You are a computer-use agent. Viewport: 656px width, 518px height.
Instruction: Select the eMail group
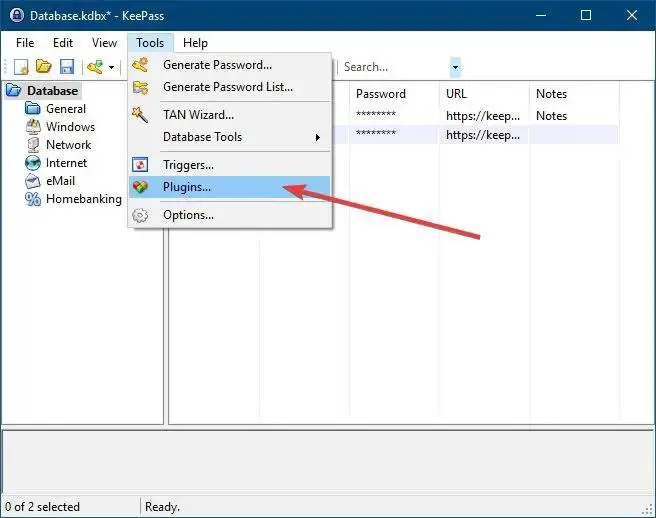point(60,181)
